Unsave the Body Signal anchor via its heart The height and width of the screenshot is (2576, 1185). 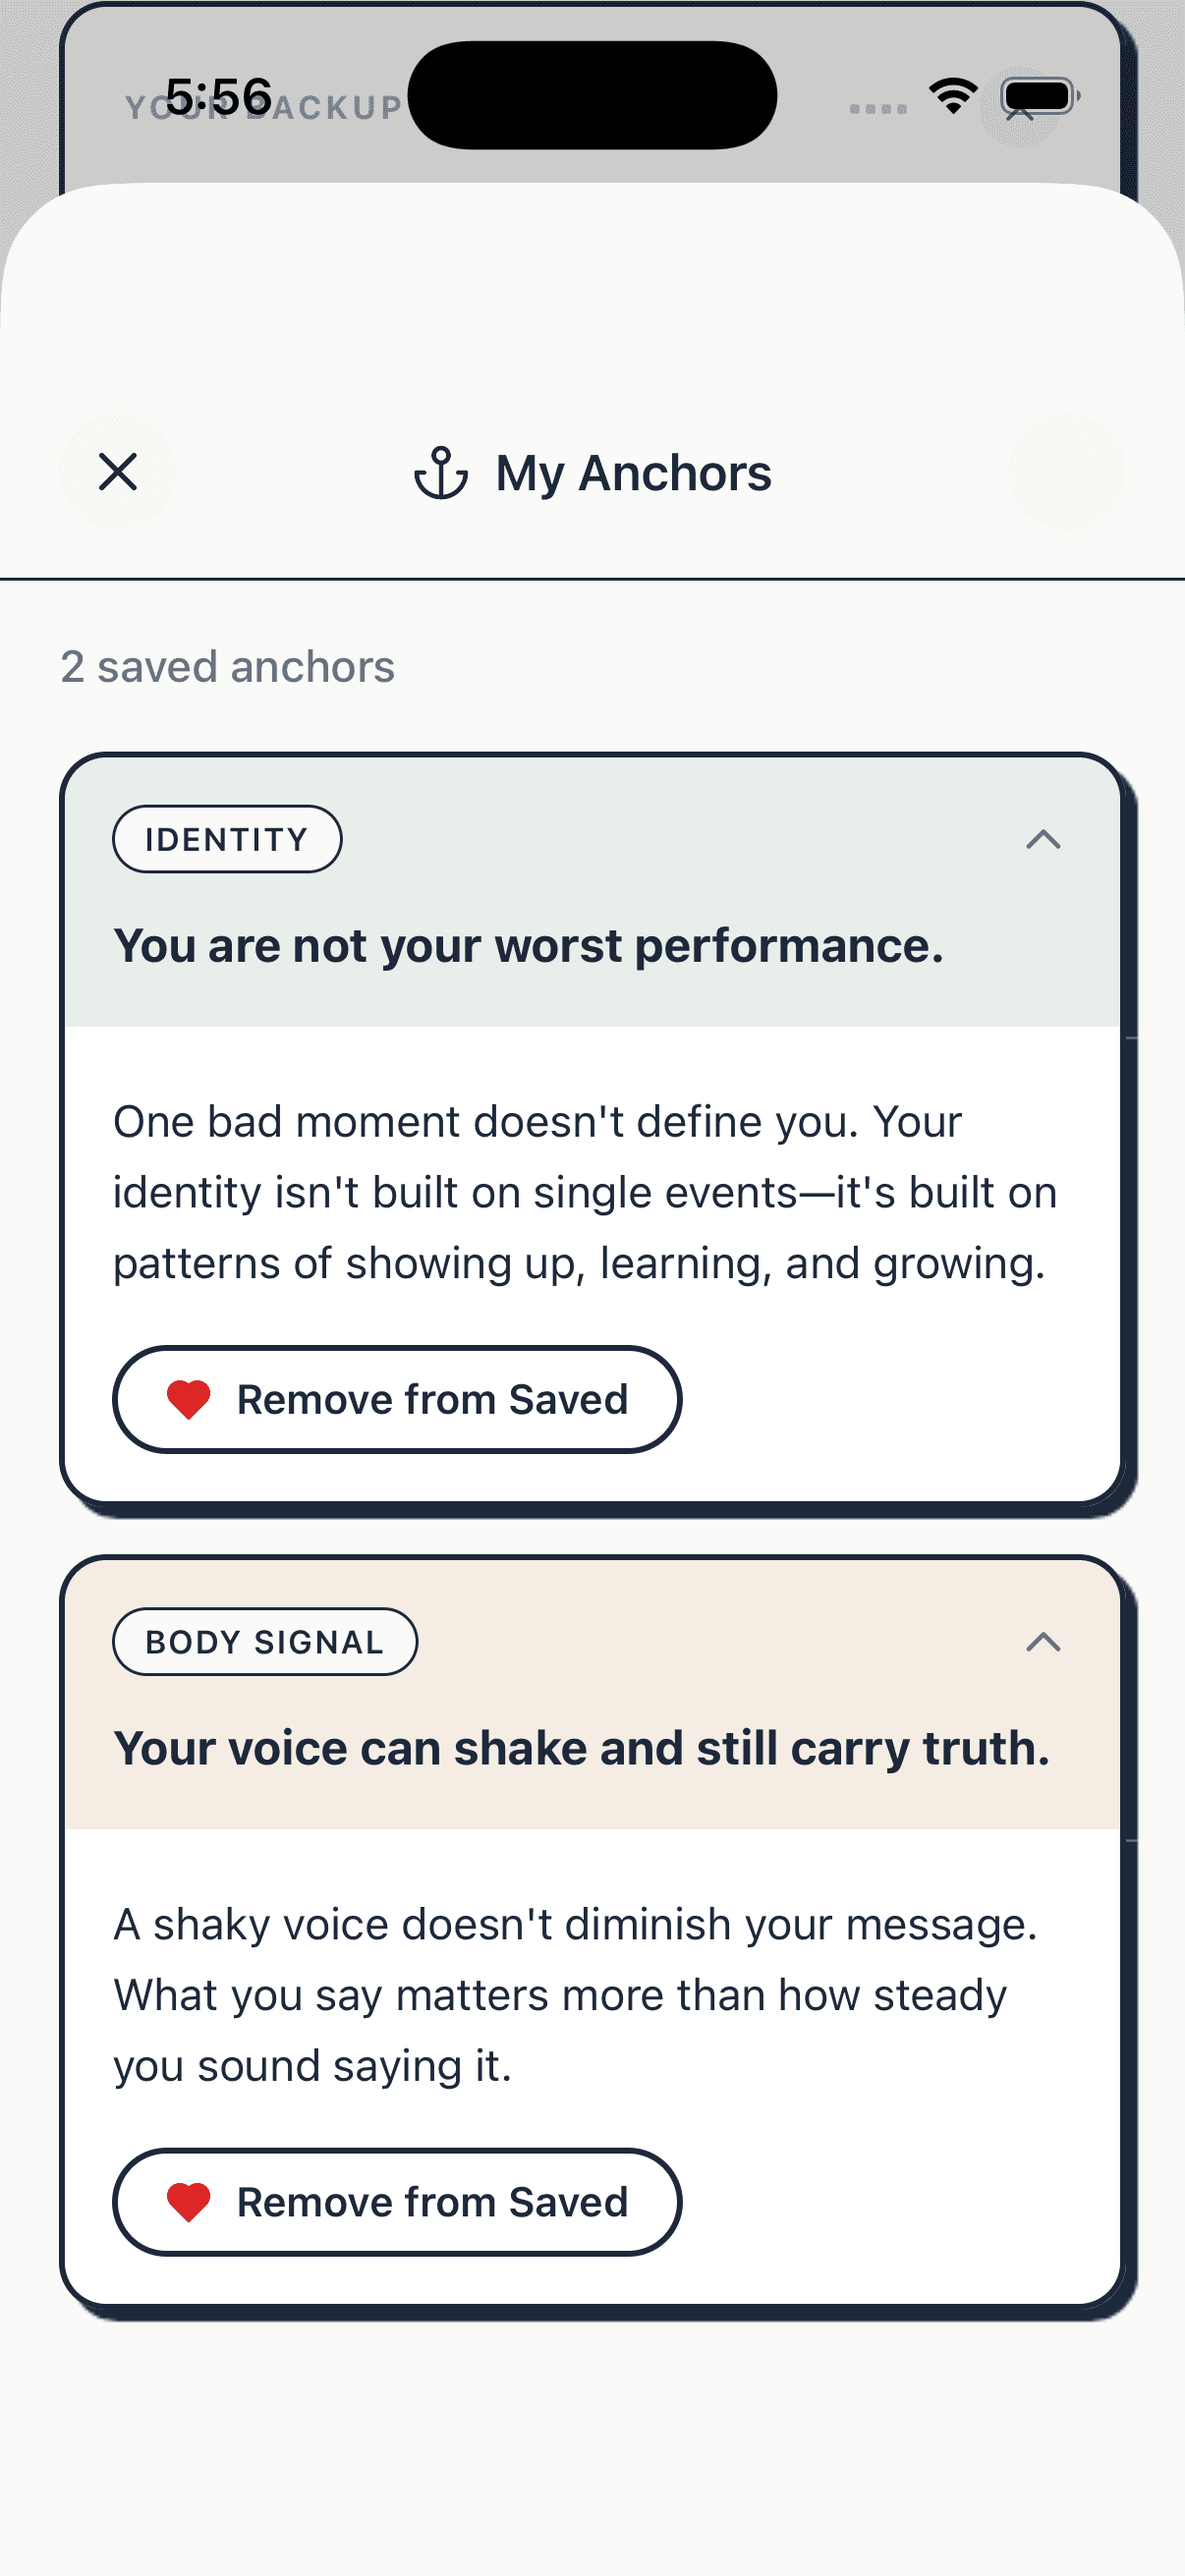(x=190, y=2202)
